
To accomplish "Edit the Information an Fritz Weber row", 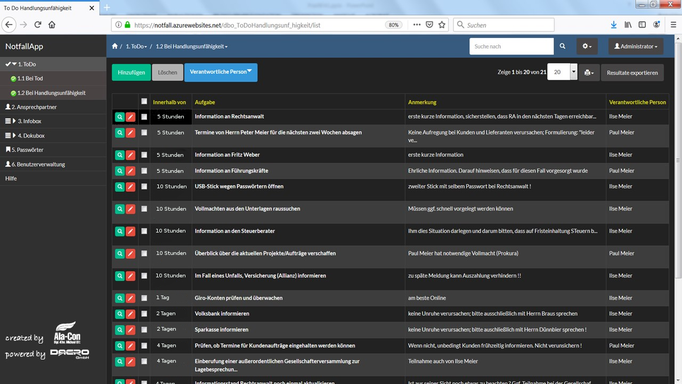I will click(130, 155).
